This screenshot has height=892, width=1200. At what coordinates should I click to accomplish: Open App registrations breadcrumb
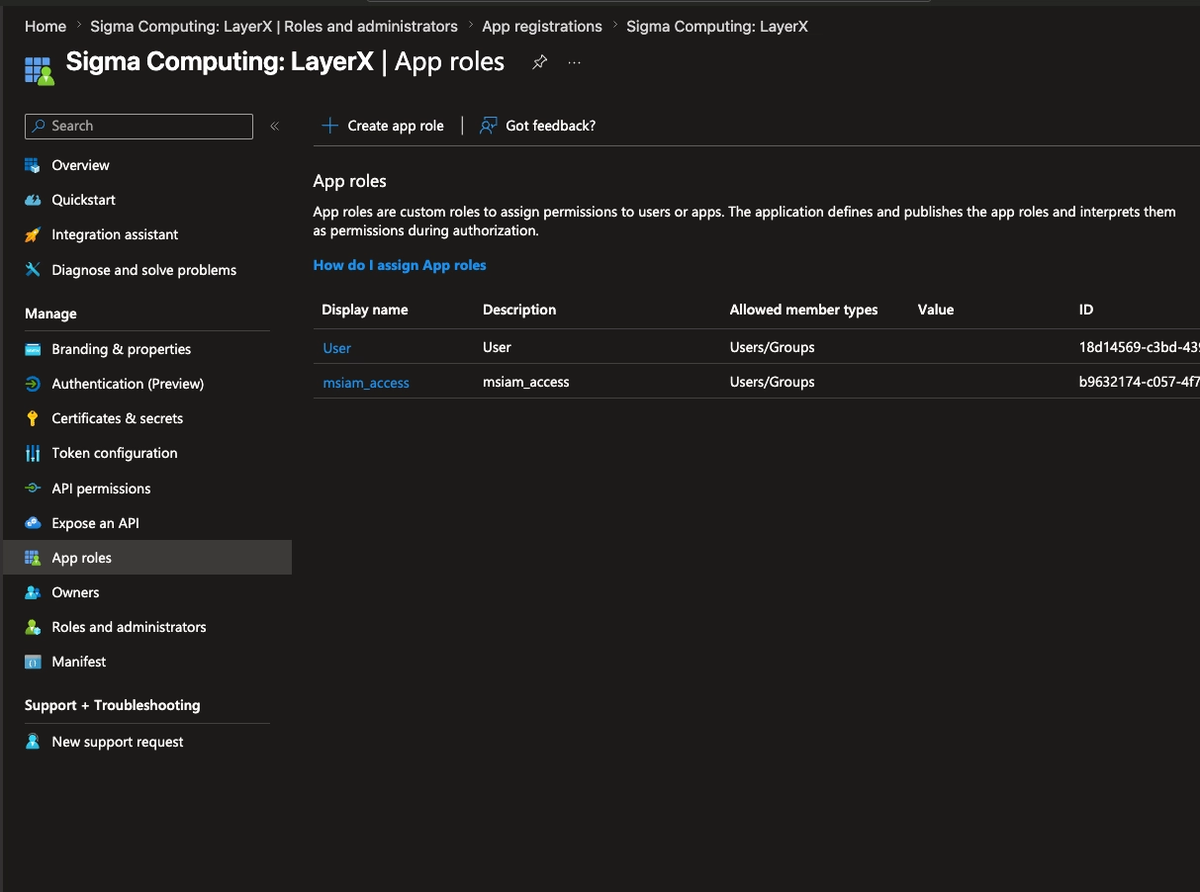[x=542, y=27]
